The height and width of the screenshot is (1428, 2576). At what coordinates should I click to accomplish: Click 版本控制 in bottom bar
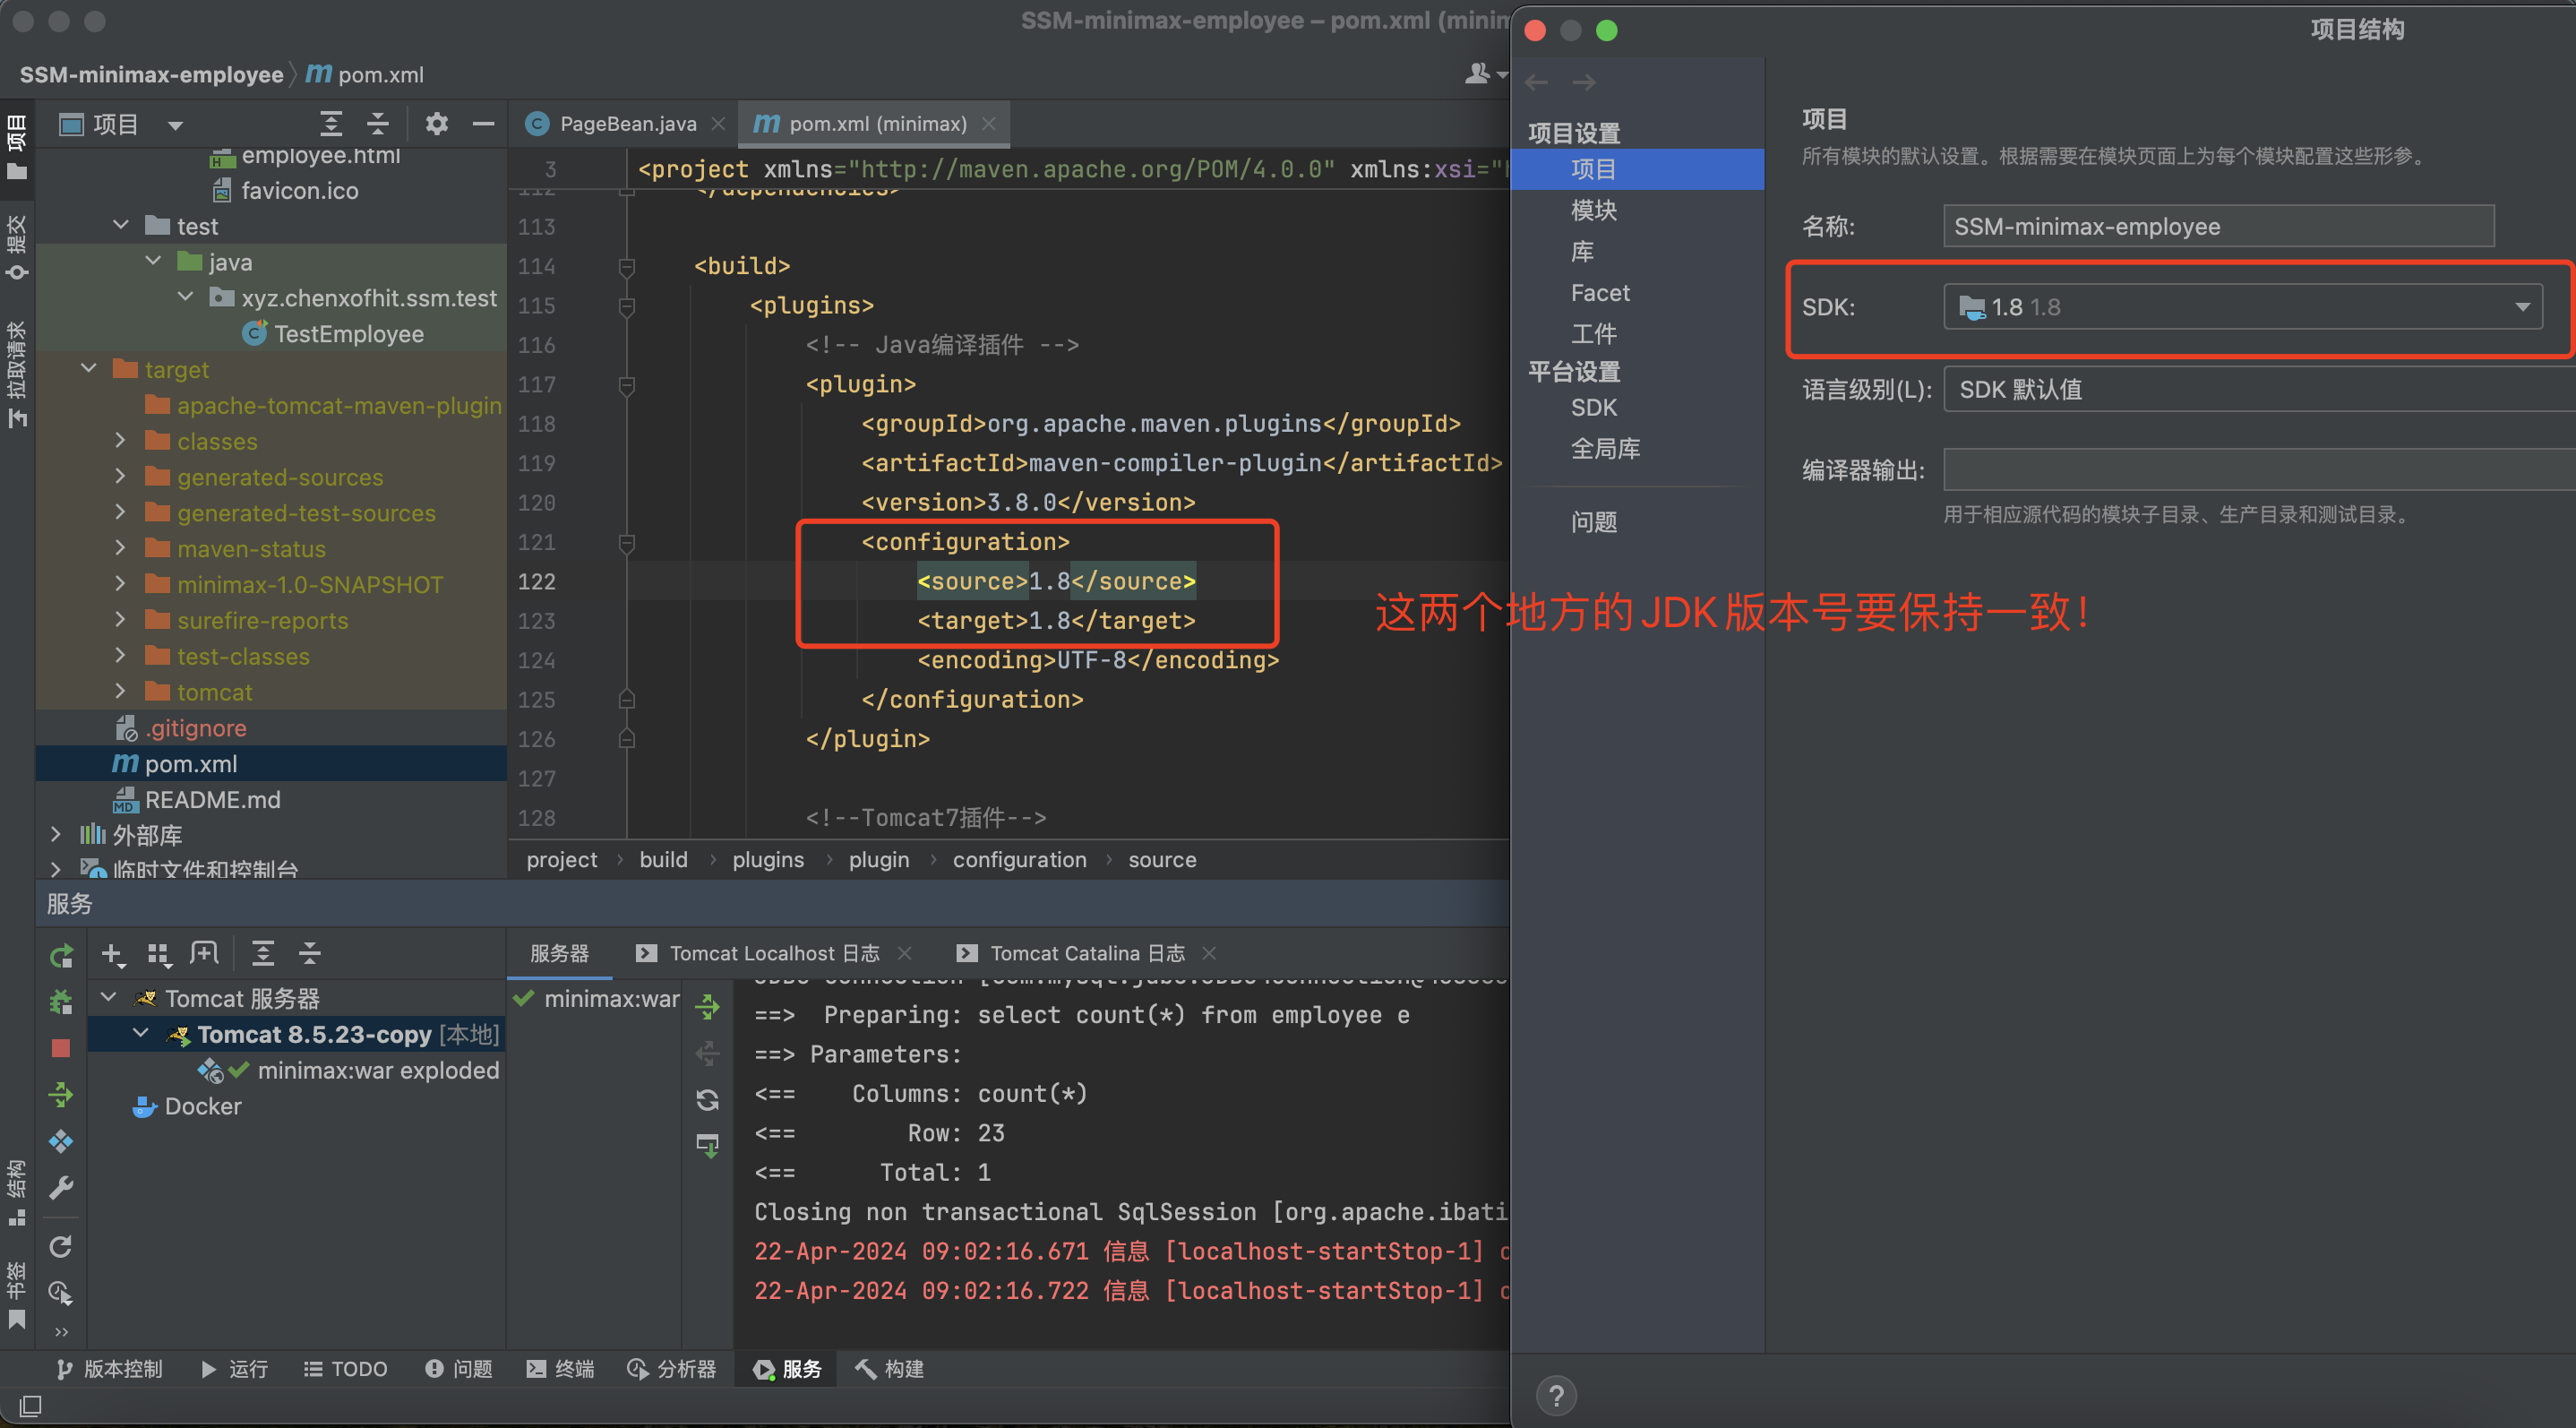click(x=110, y=1368)
